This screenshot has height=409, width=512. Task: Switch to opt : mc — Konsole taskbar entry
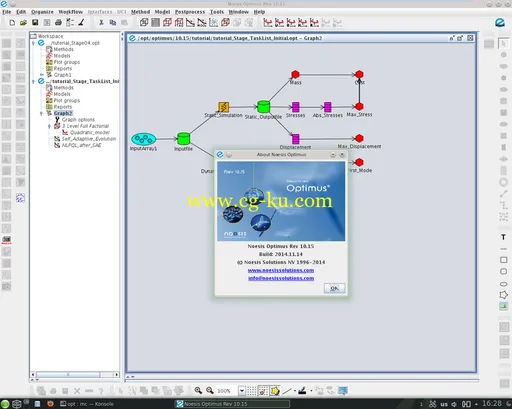pyautogui.click(x=87, y=404)
